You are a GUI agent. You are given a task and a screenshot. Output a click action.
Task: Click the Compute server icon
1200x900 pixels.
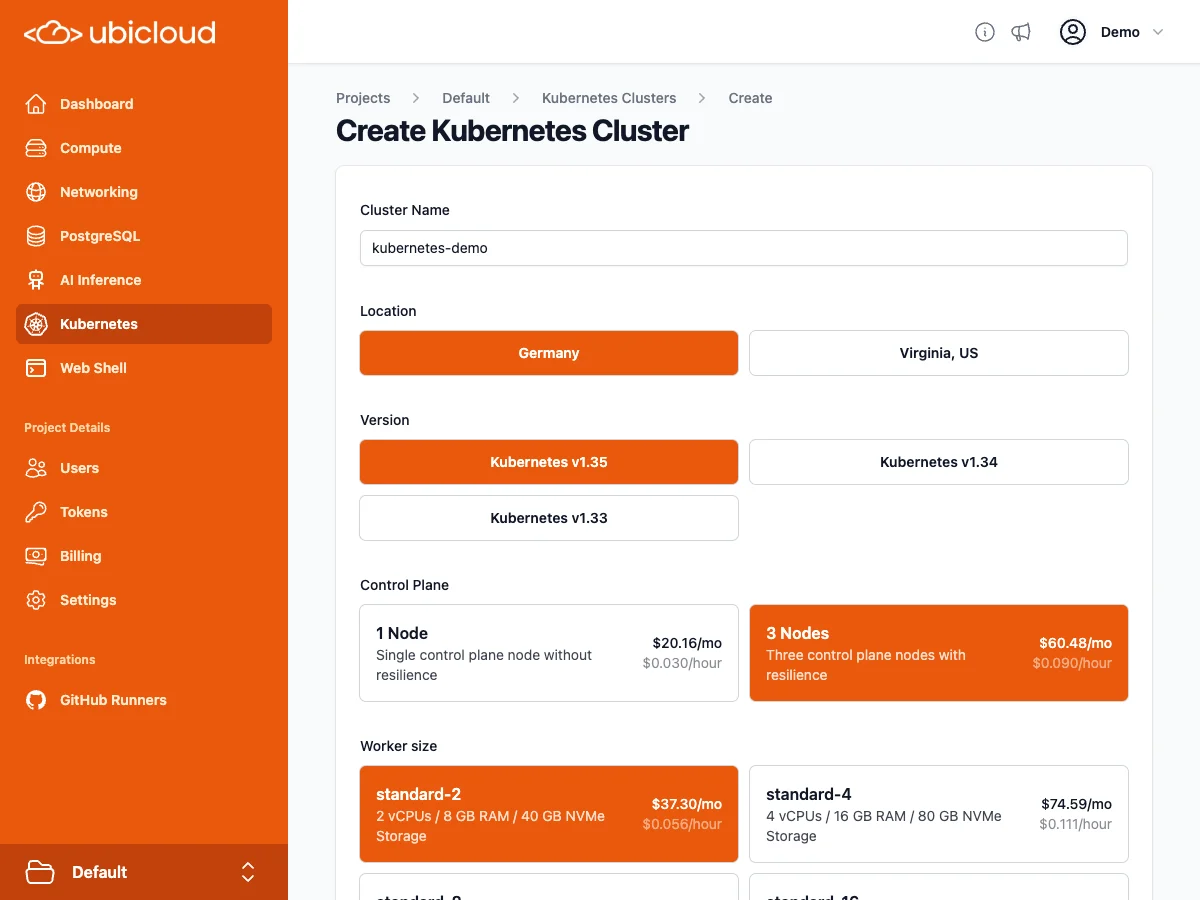[x=36, y=148]
